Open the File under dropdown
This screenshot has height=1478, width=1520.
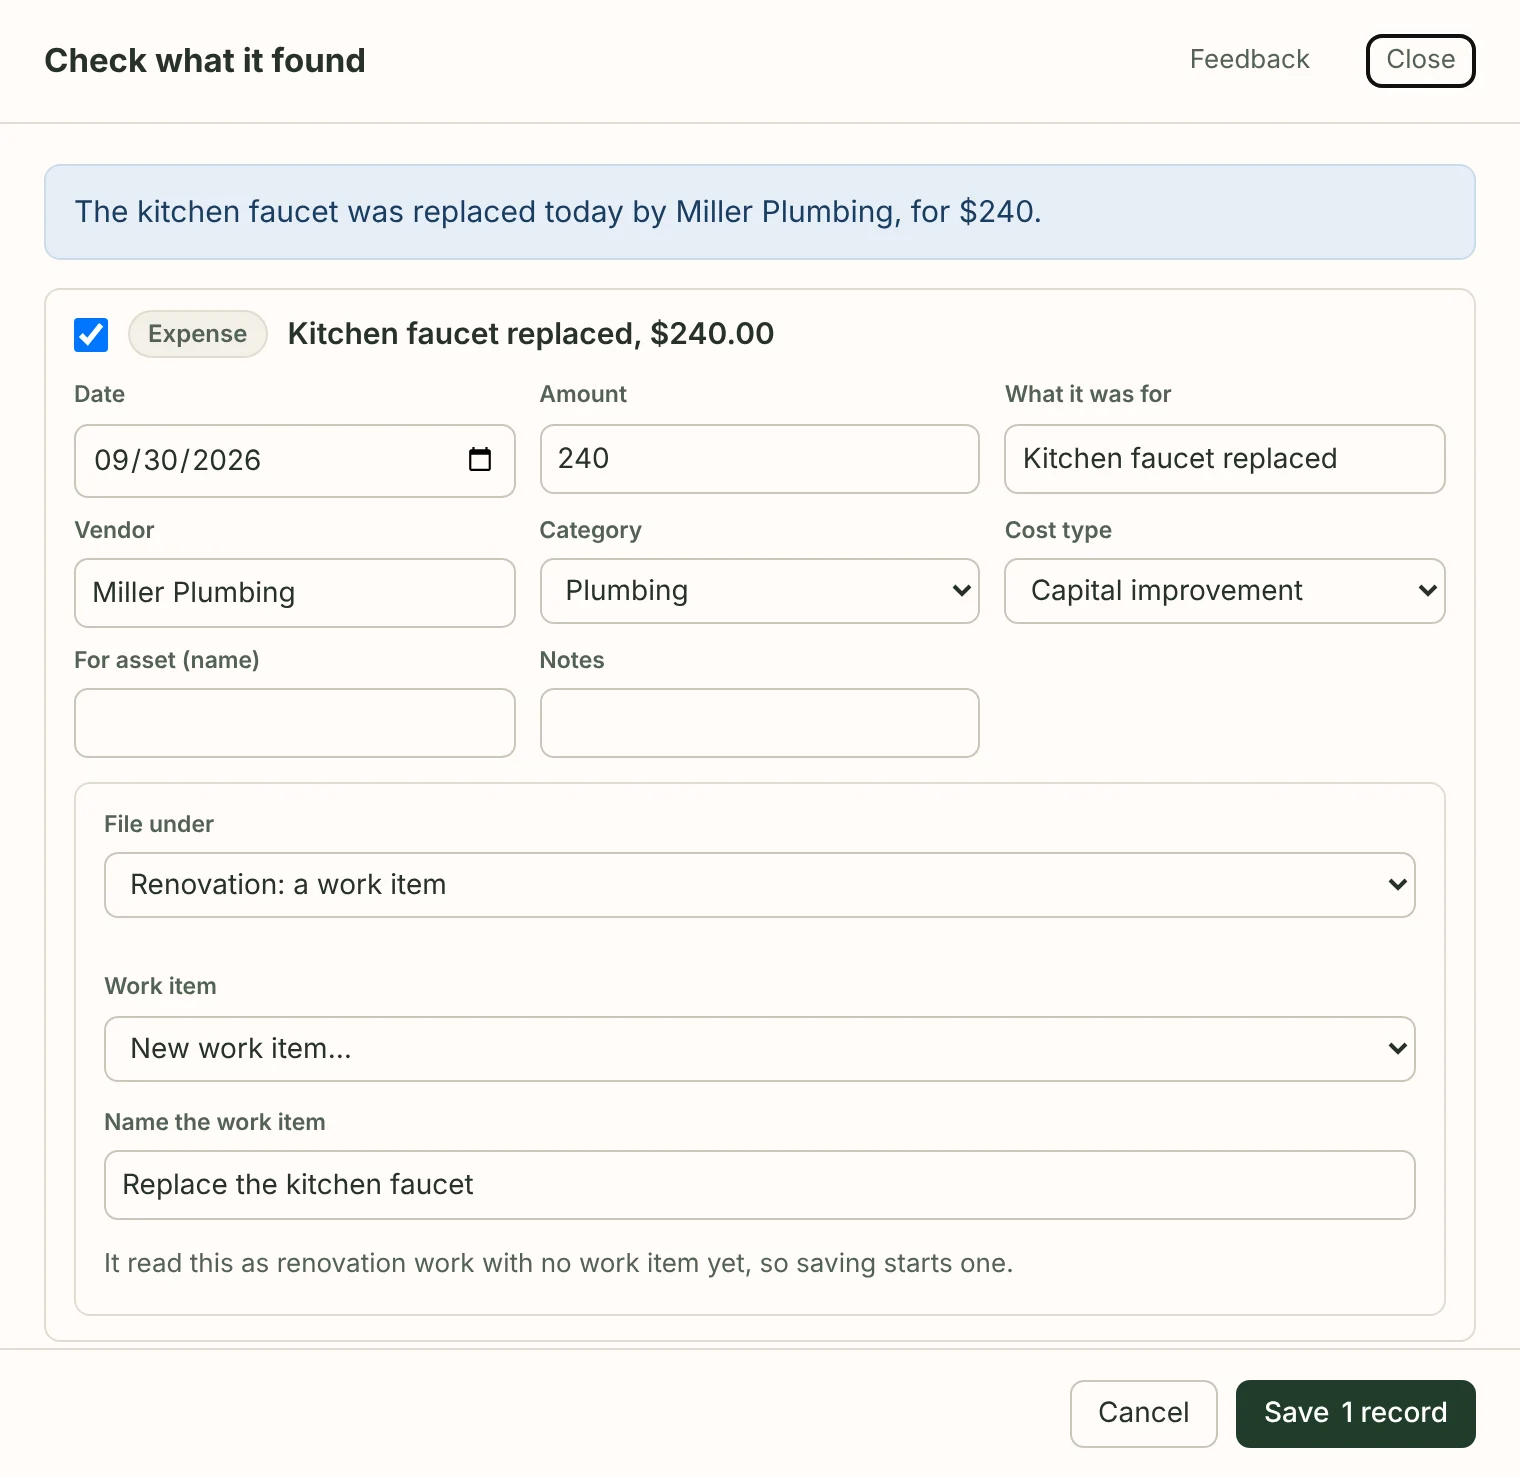coord(760,885)
